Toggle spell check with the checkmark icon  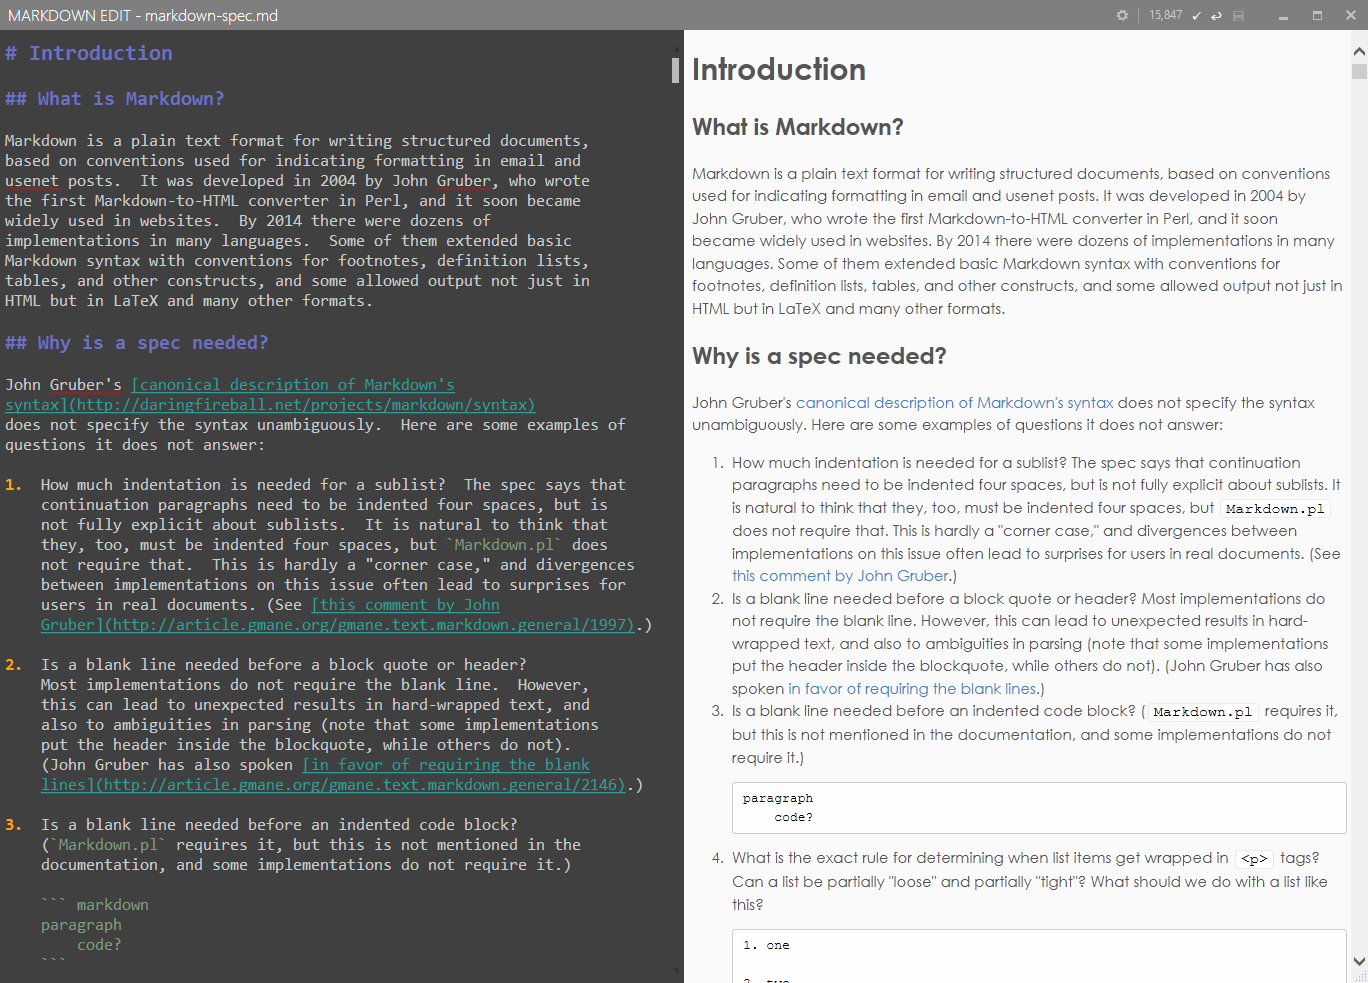coord(1196,15)
